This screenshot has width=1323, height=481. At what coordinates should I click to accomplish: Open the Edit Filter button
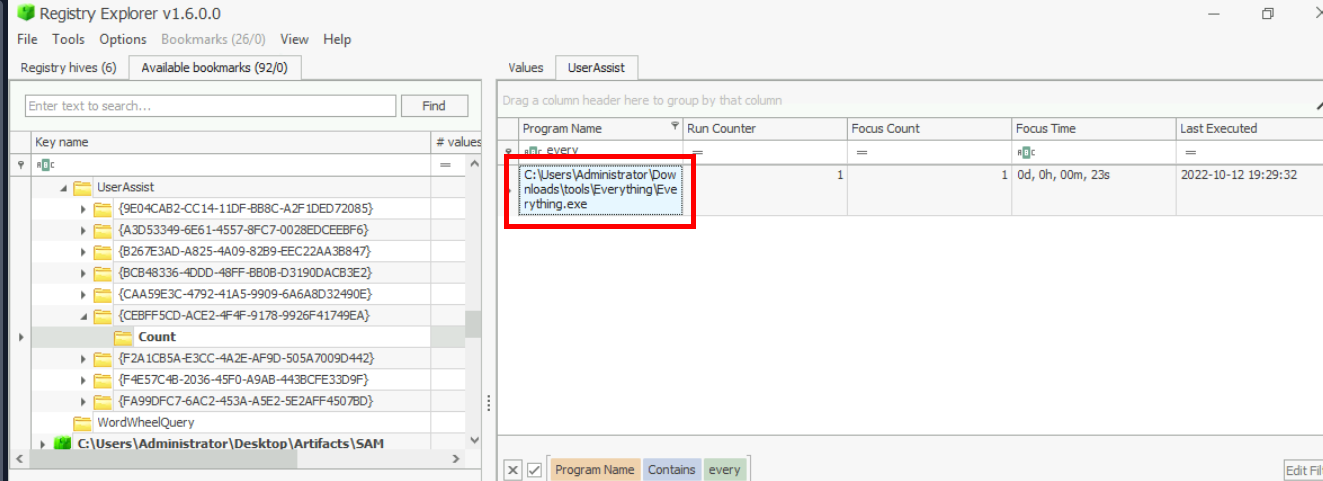pos(1303,470)
